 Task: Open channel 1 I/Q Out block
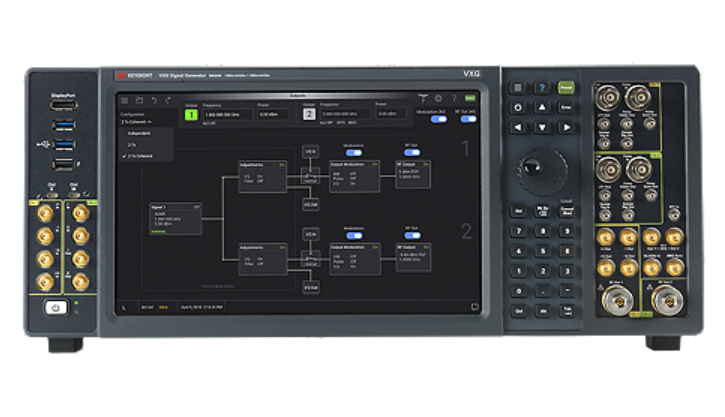(x=310, y=204)
